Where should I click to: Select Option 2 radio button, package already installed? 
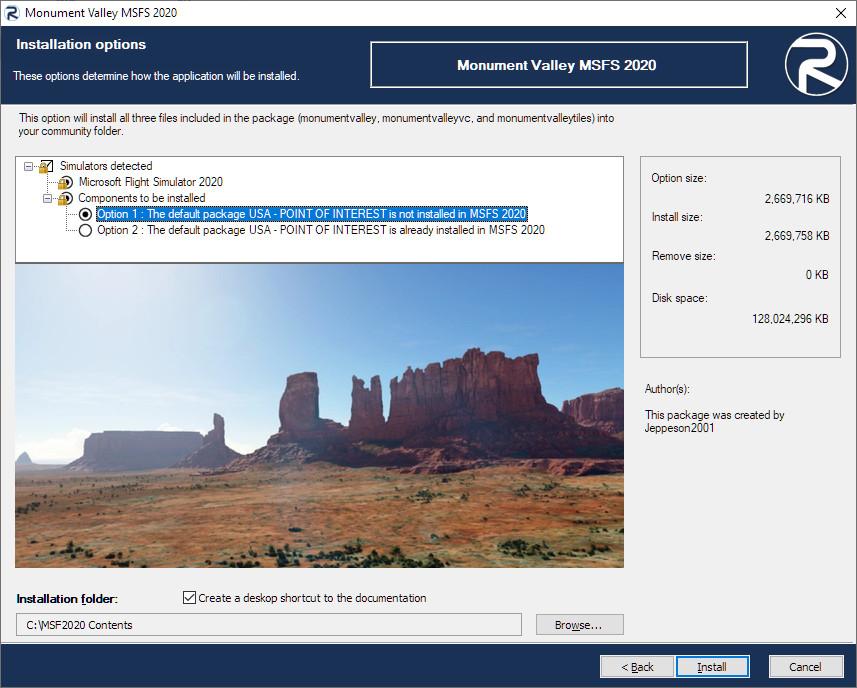point(85,230)
